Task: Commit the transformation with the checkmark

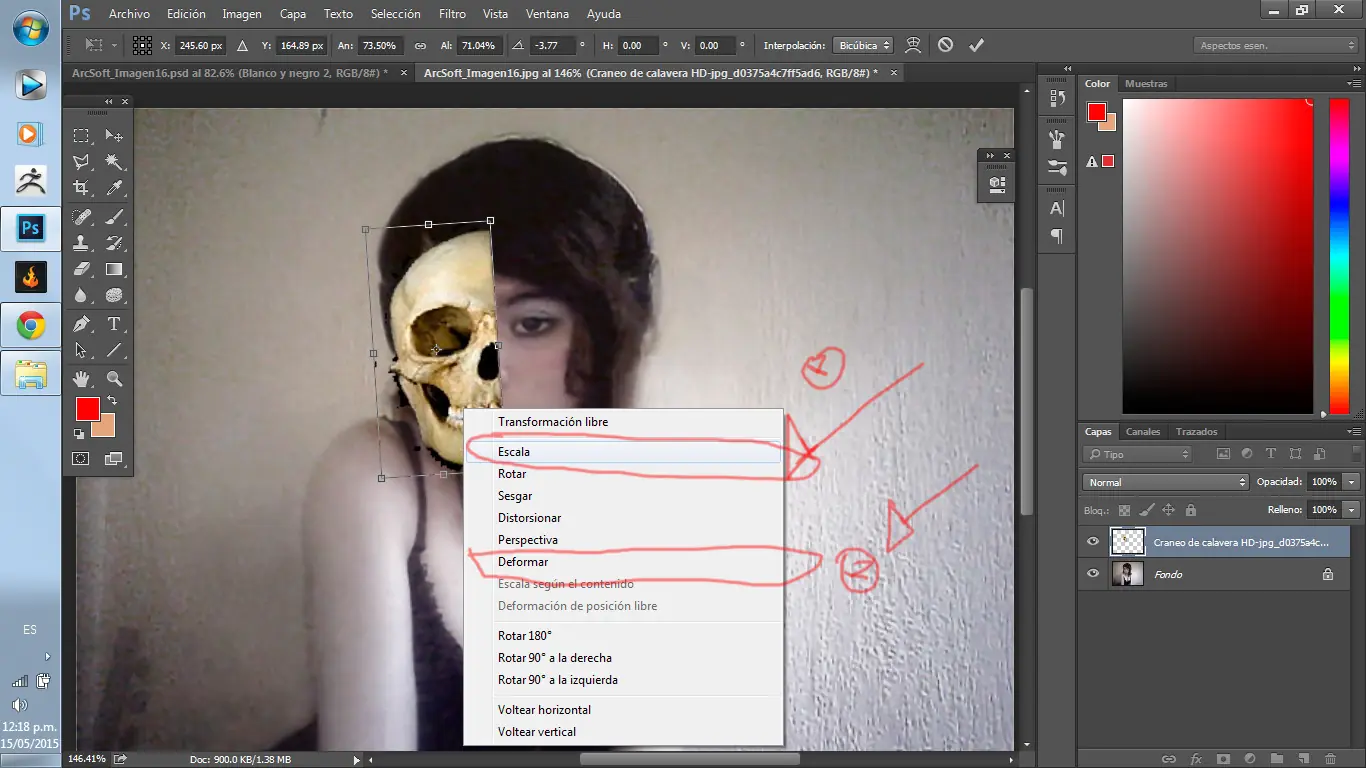Action: click(976, 45)
